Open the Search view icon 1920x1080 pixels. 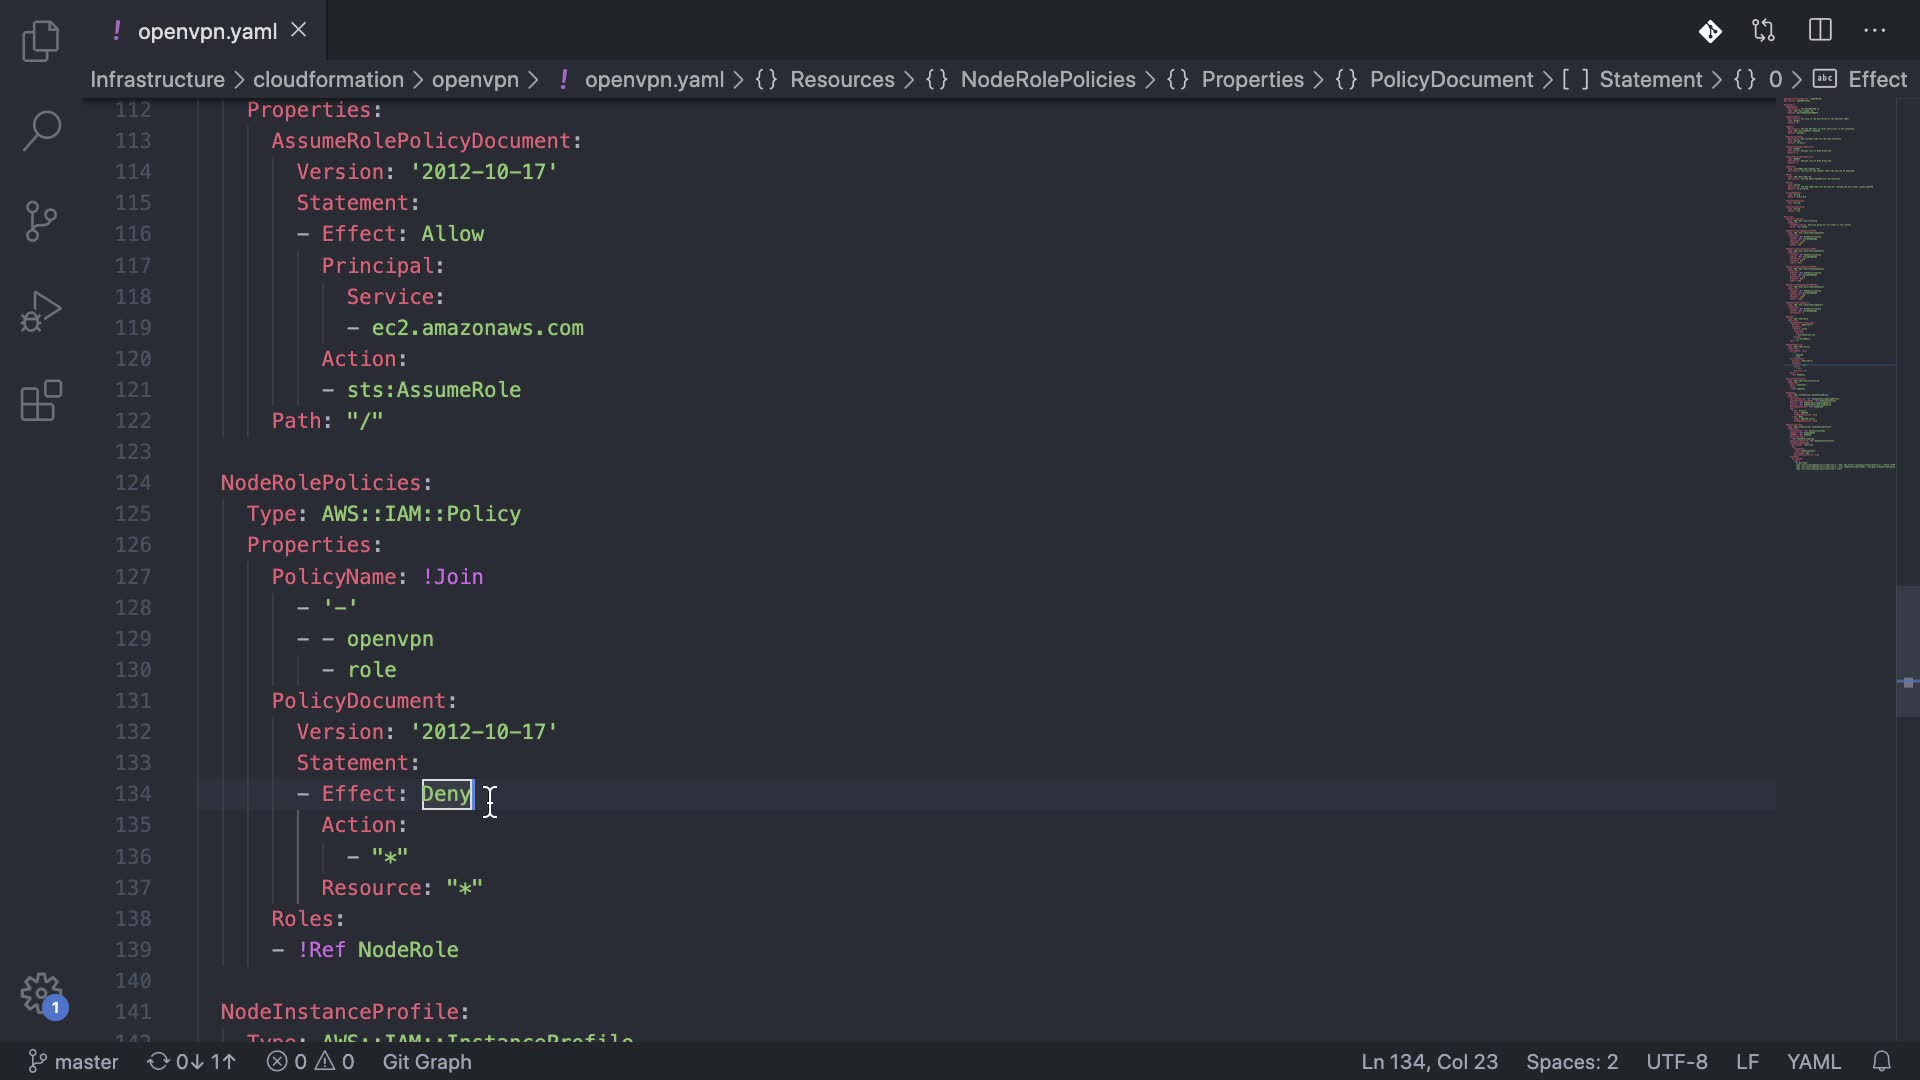coord(41,131)
